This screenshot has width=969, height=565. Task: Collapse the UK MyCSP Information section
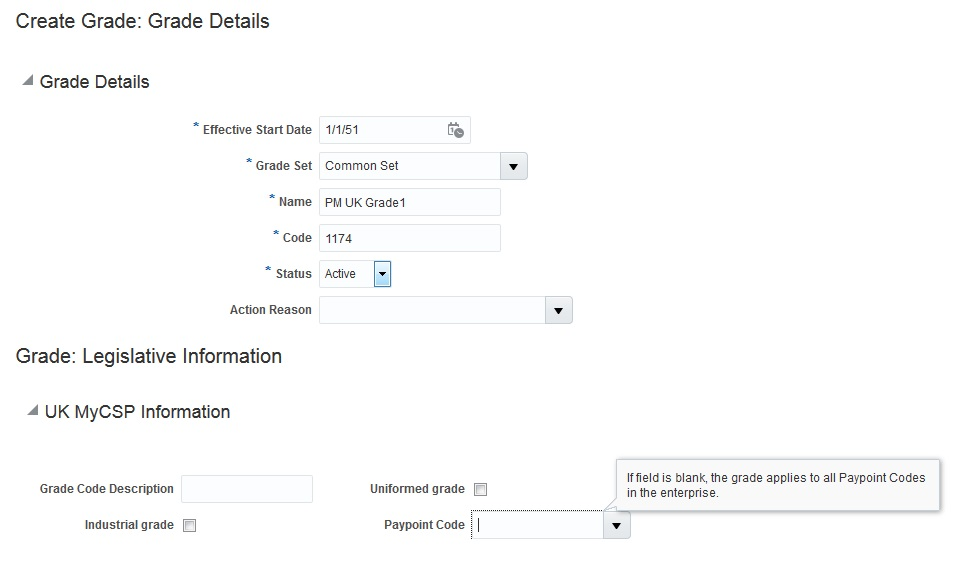[32, 411]
